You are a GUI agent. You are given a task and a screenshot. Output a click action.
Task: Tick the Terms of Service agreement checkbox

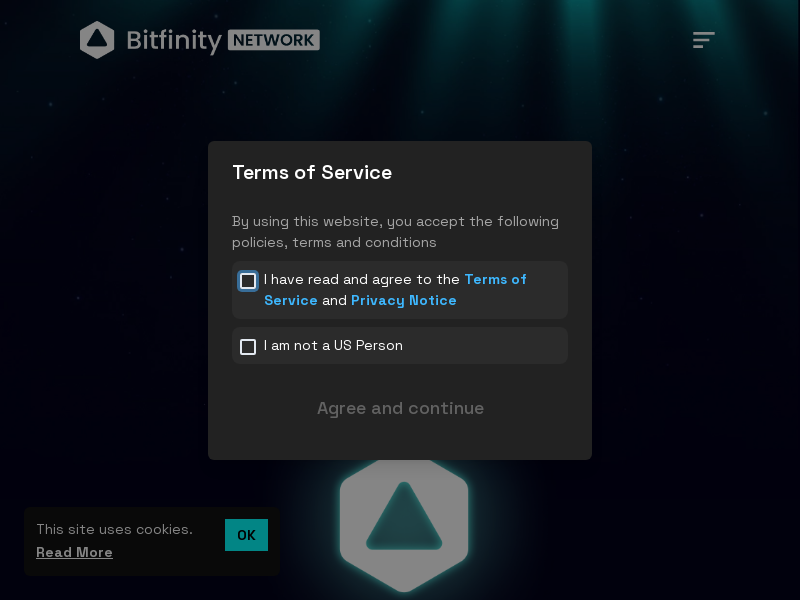(248, 281)
